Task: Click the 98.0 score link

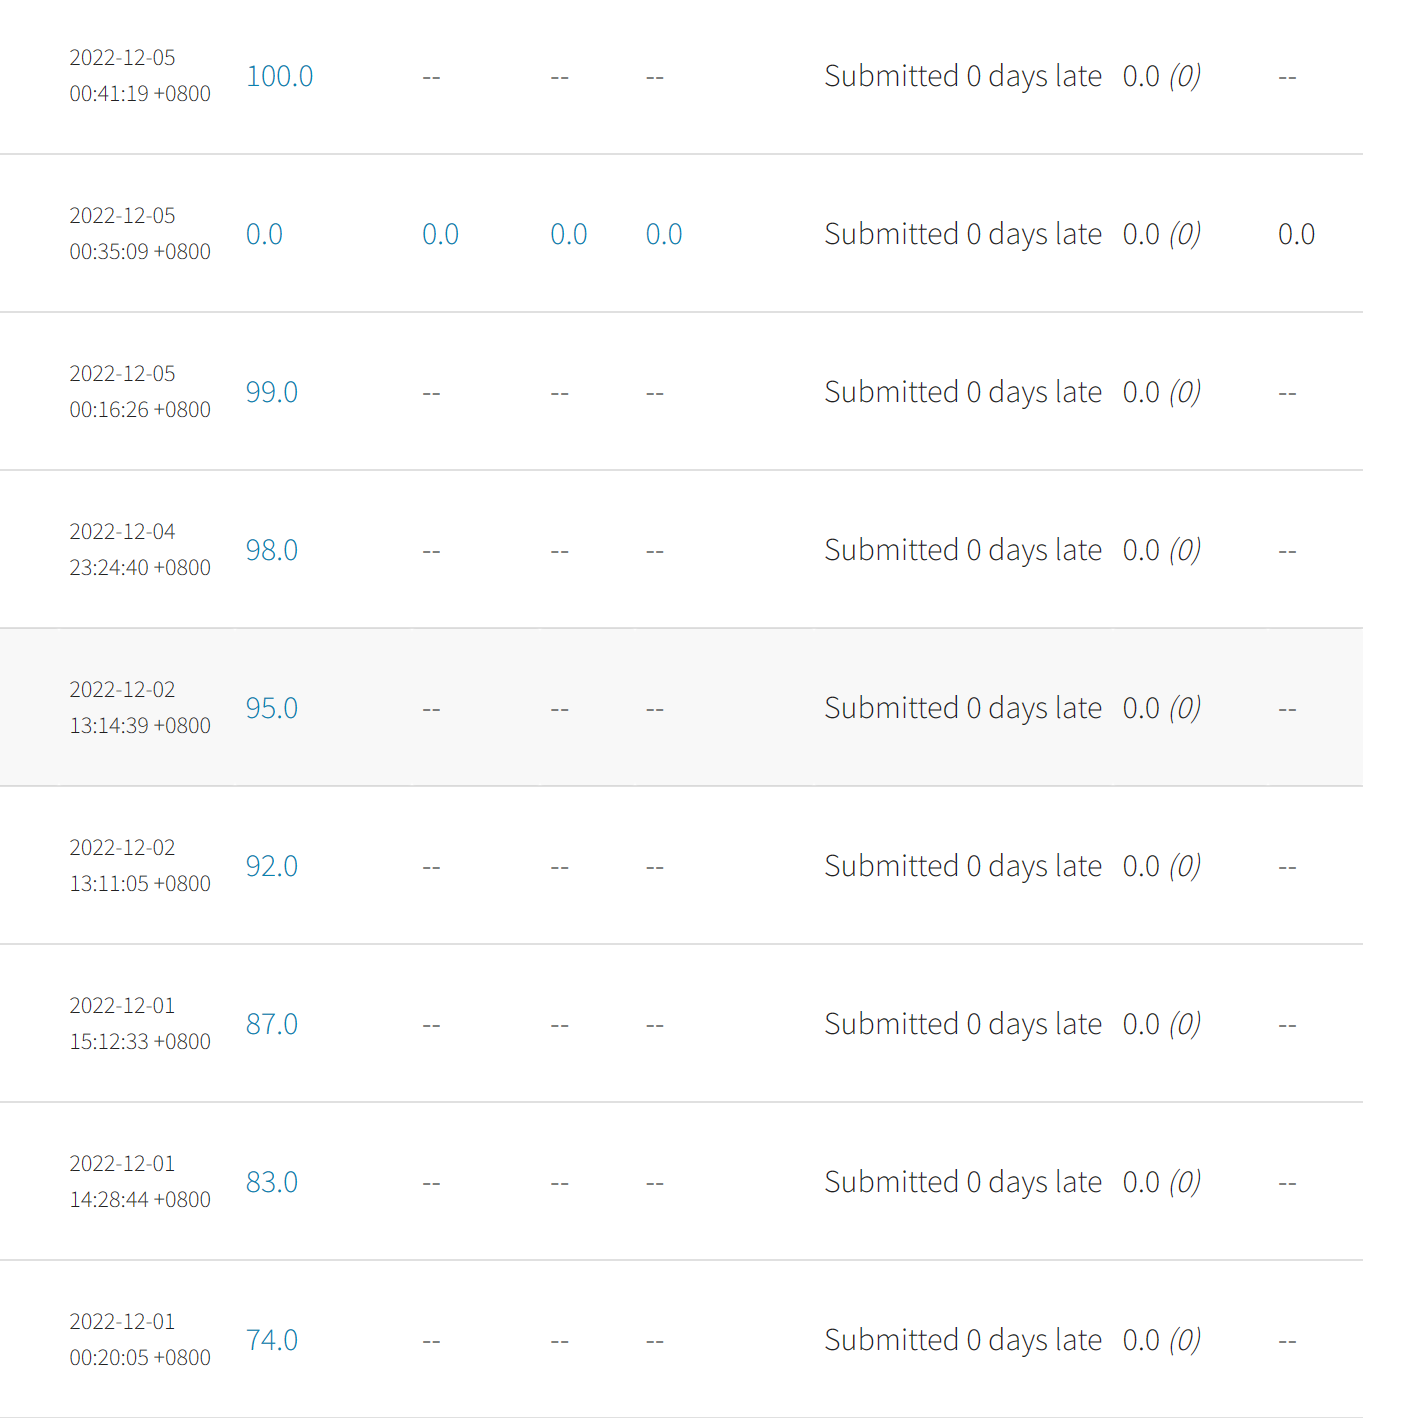Action: click(x=272, y=551)
